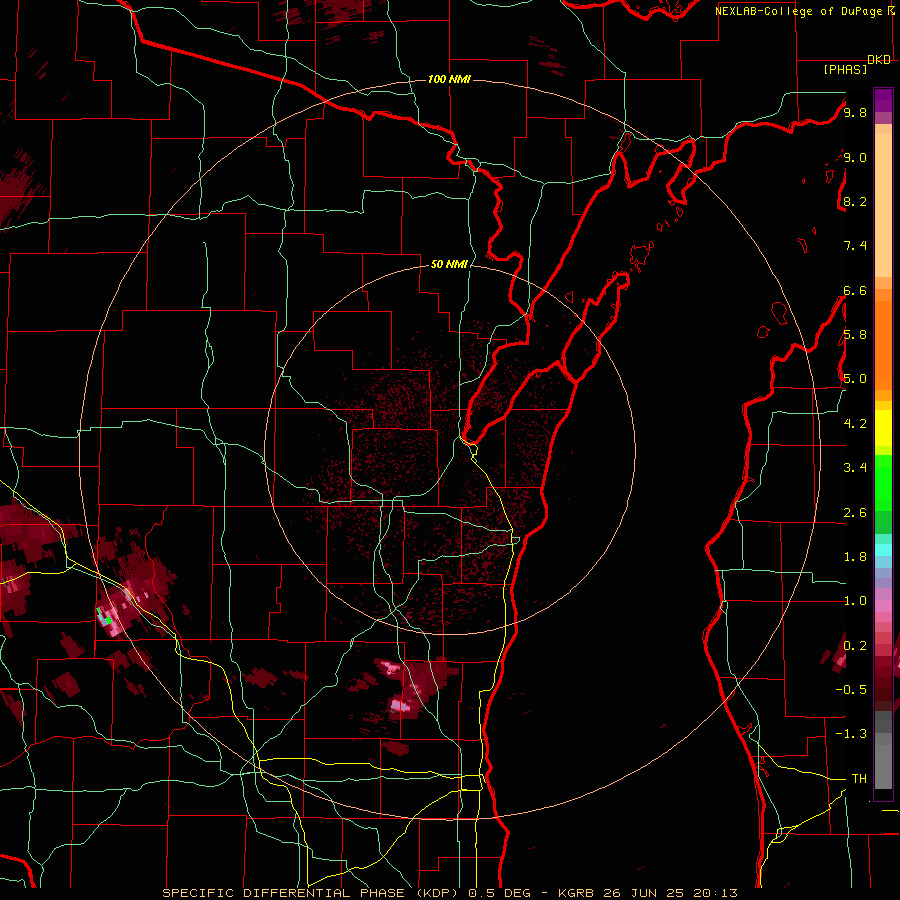Click the DKD text near the legend
This screenshot has height=900, width=900.
coord(878,60)
